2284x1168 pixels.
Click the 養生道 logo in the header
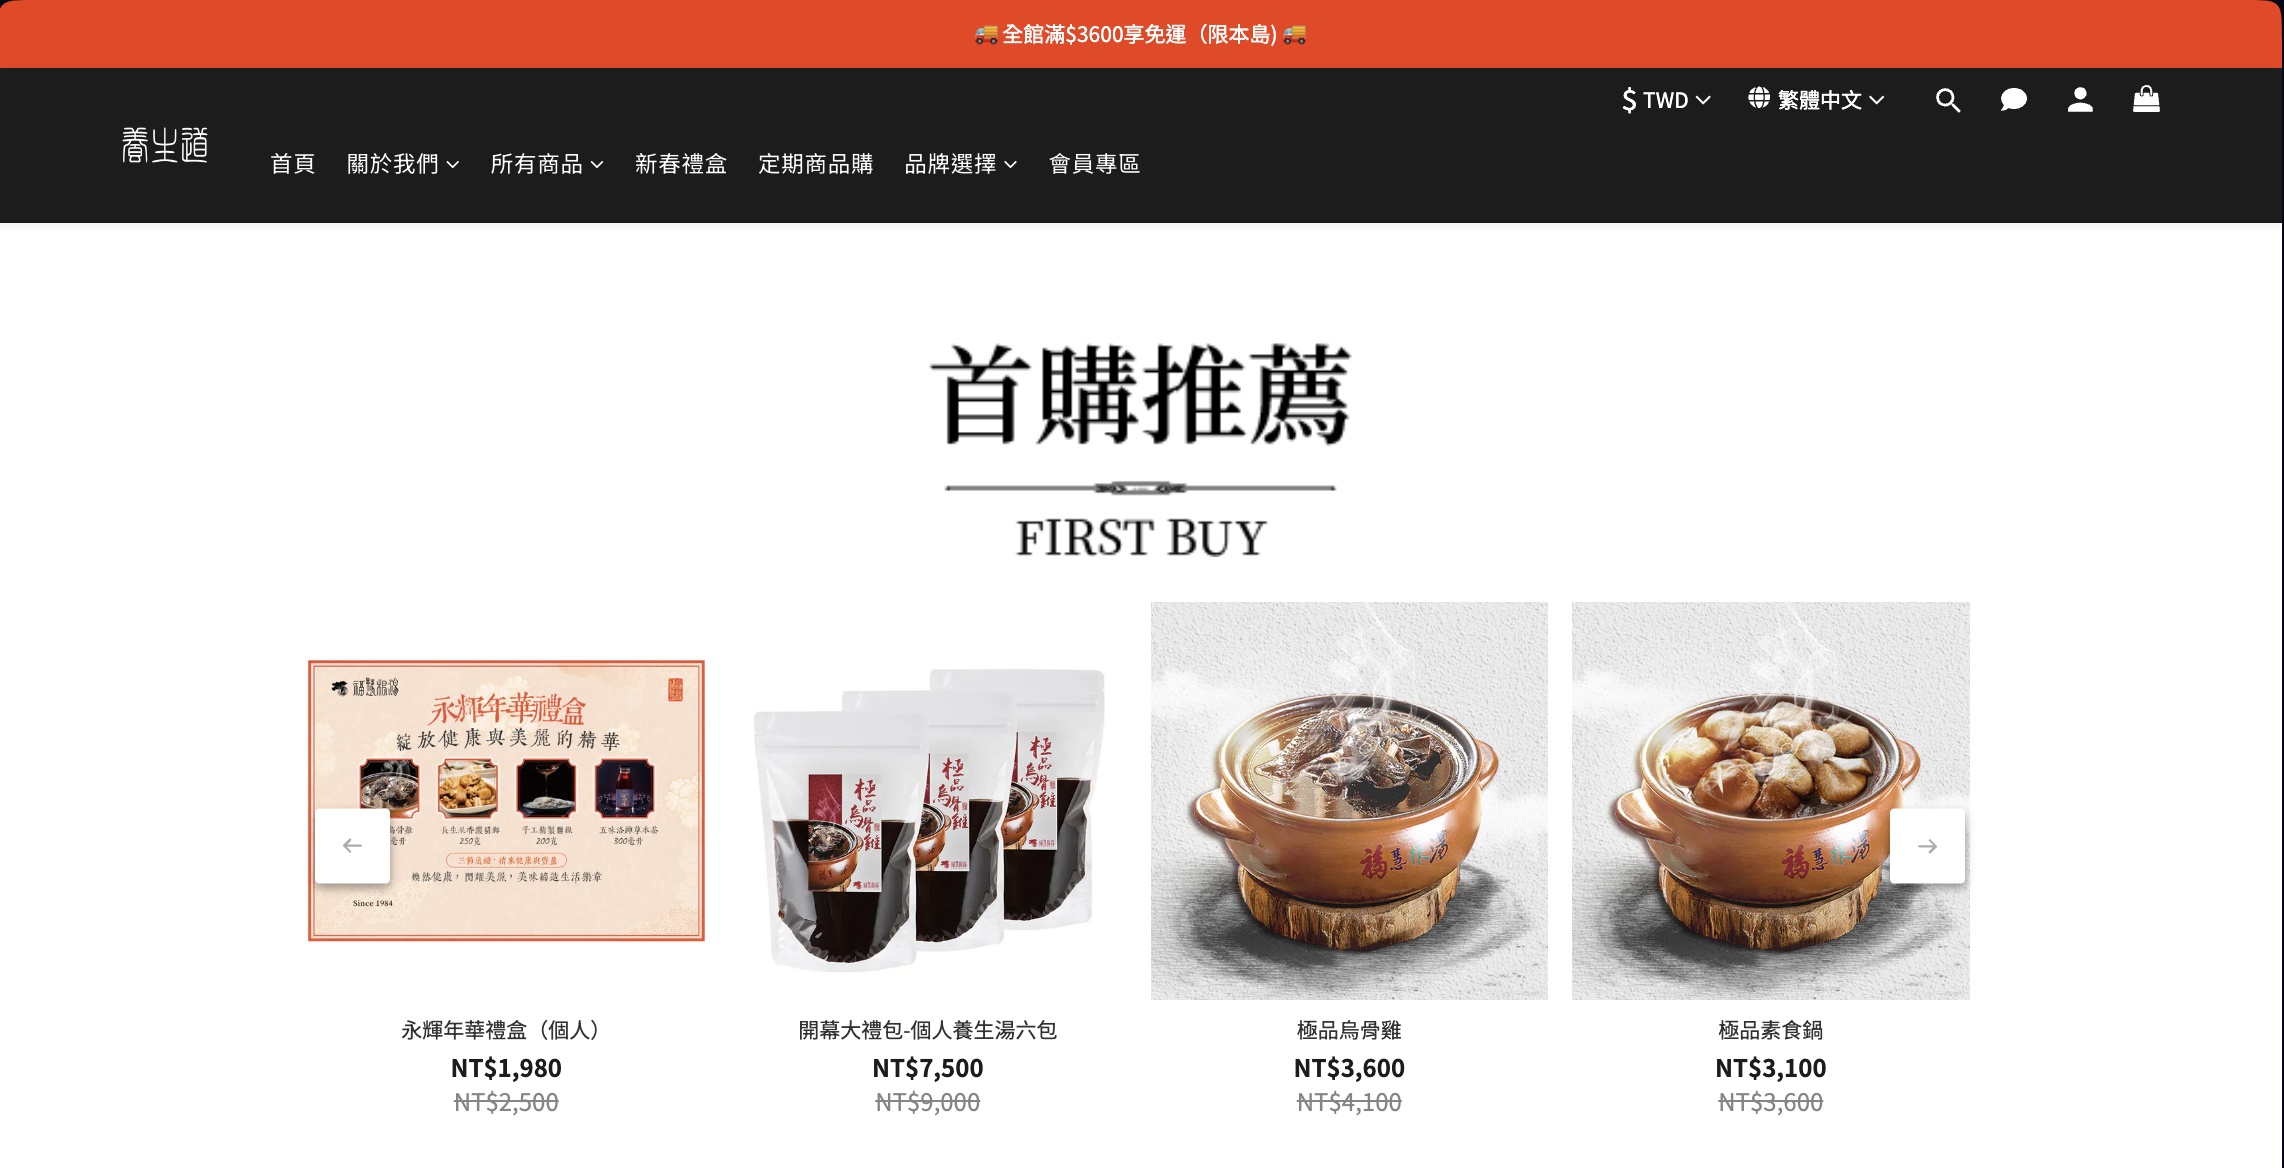tap(165, 145)
